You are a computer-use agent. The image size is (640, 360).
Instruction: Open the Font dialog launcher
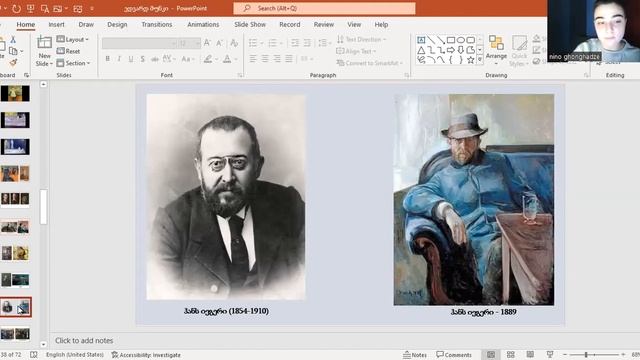click(x=240, y=75)
